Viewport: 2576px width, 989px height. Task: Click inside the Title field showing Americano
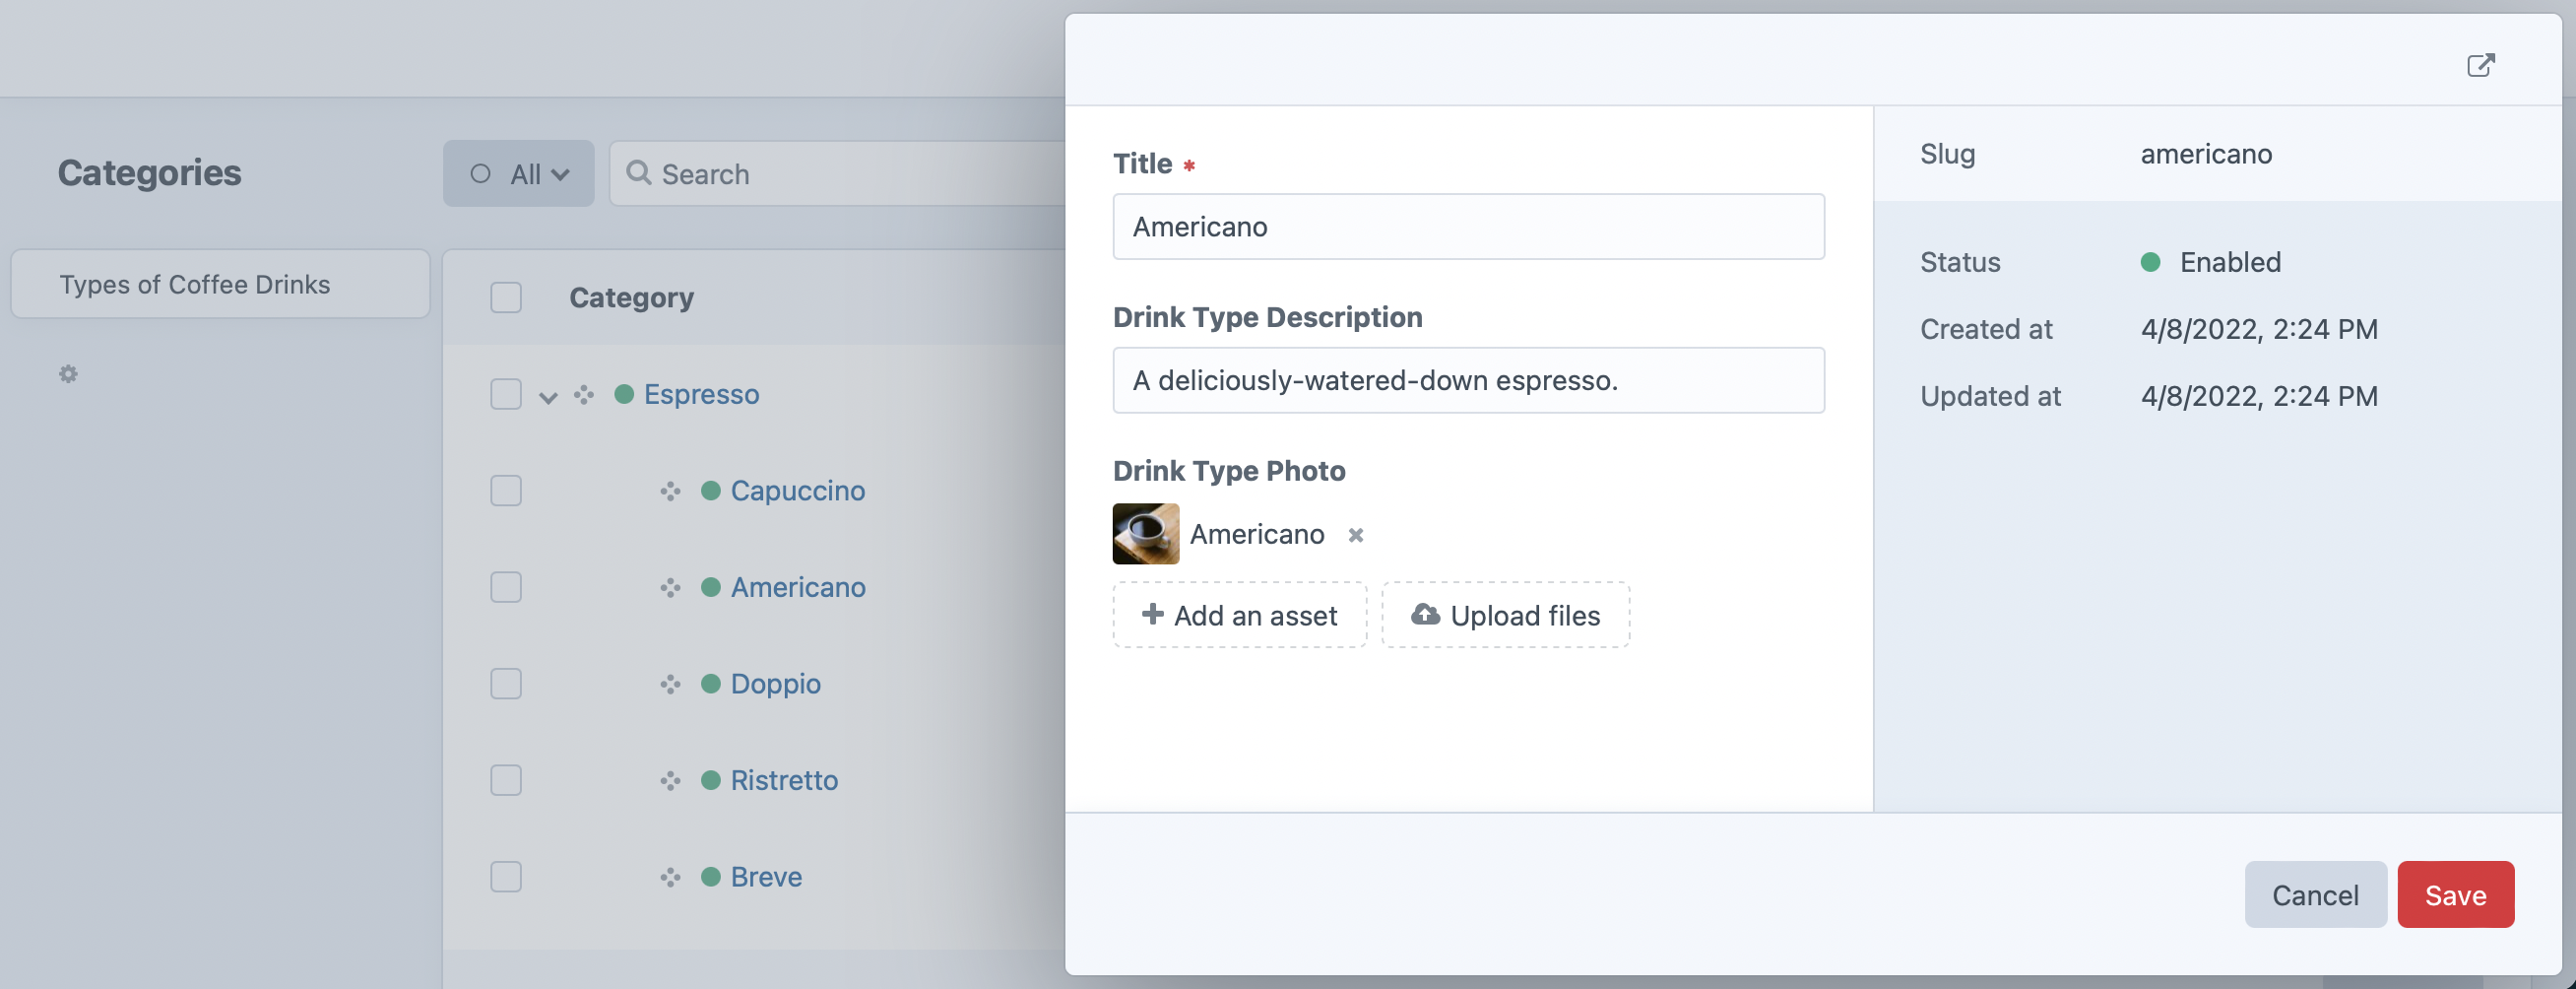click(1467, 226)
